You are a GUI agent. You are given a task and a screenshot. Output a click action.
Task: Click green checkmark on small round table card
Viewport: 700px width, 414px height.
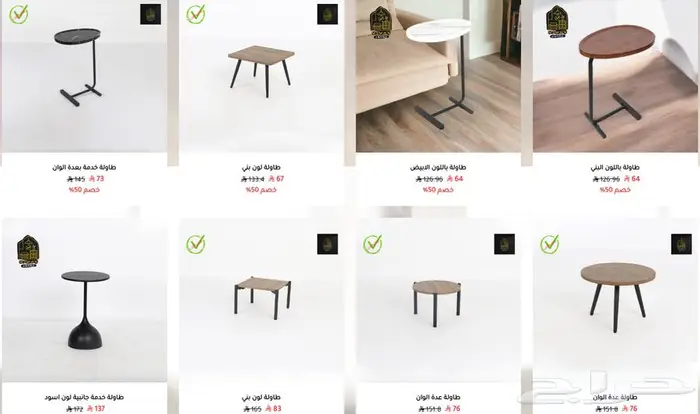(372, 244)
